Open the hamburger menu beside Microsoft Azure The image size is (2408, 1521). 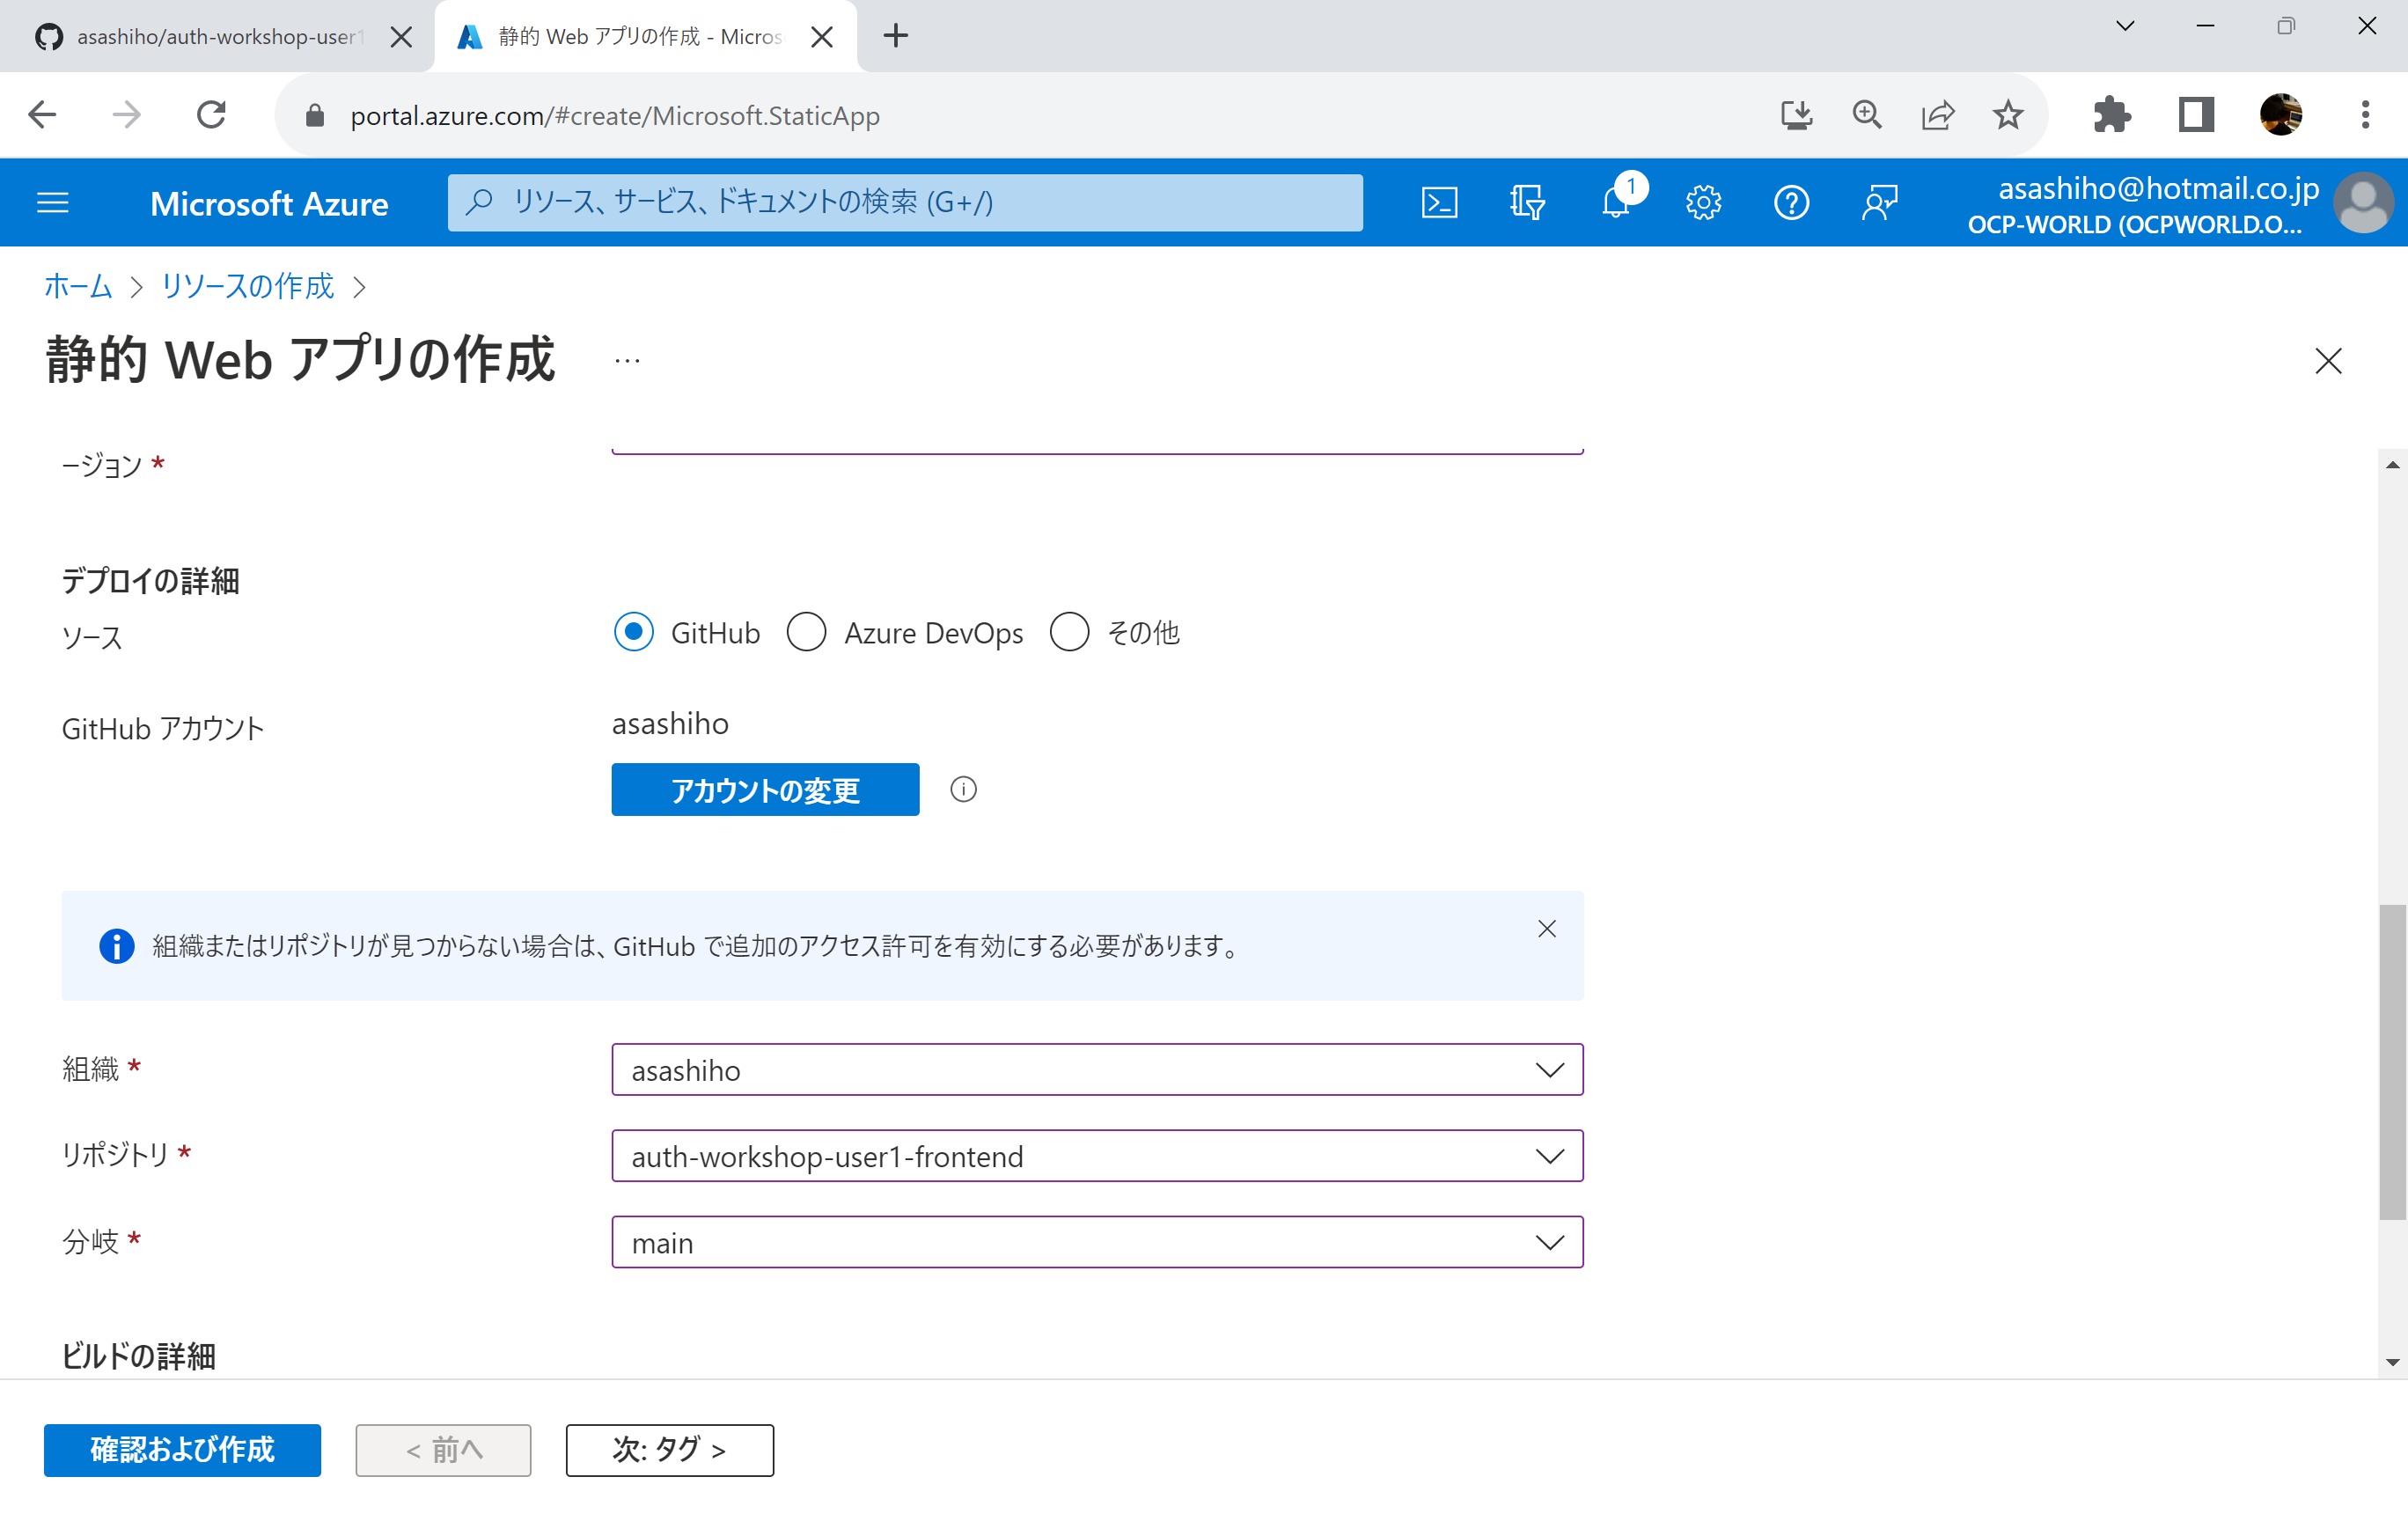(x=52, y=202)
